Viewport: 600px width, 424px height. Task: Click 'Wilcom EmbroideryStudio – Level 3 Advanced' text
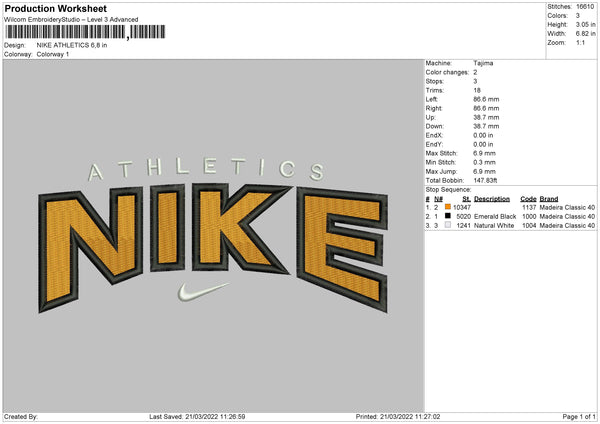click(x=71, y=20)
